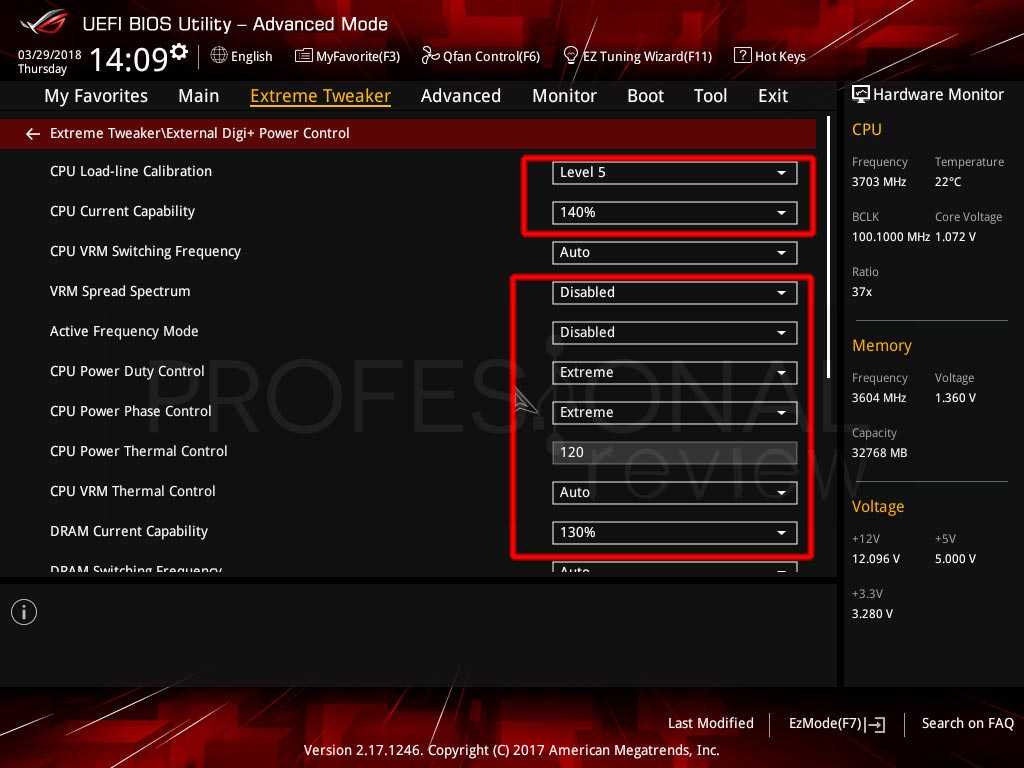Open the Monitor tab
The height and width of the screenshot is (768, 1024).
[x=564, y=96]
